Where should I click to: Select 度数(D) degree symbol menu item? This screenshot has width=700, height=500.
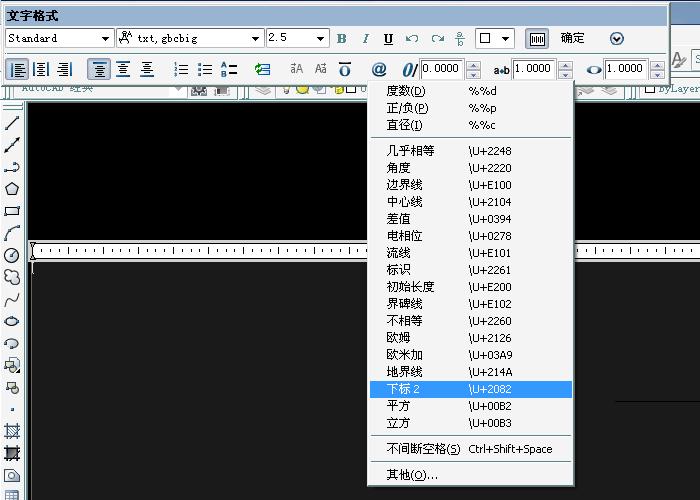coord(471,91)
